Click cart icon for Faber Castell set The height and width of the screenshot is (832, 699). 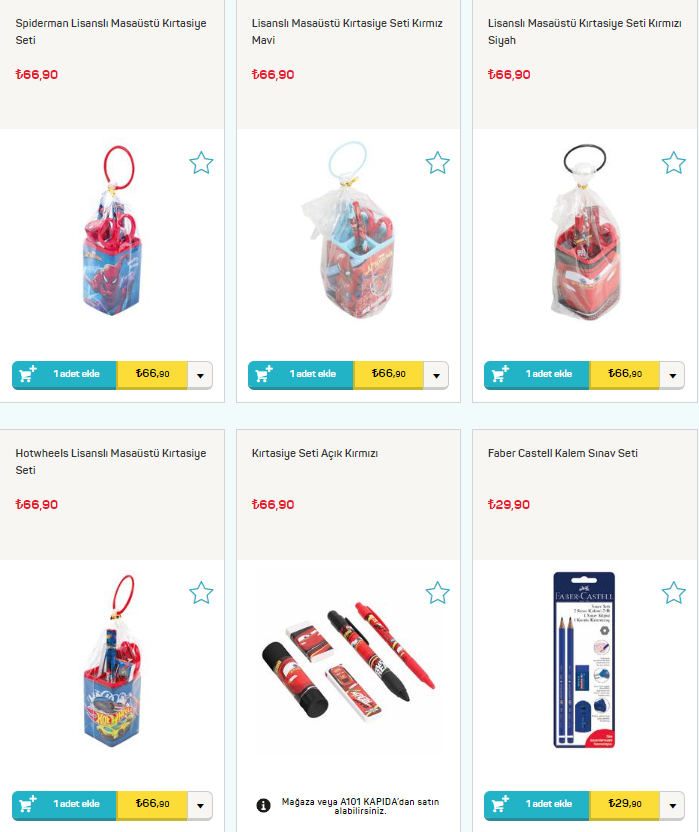[500, 804]
